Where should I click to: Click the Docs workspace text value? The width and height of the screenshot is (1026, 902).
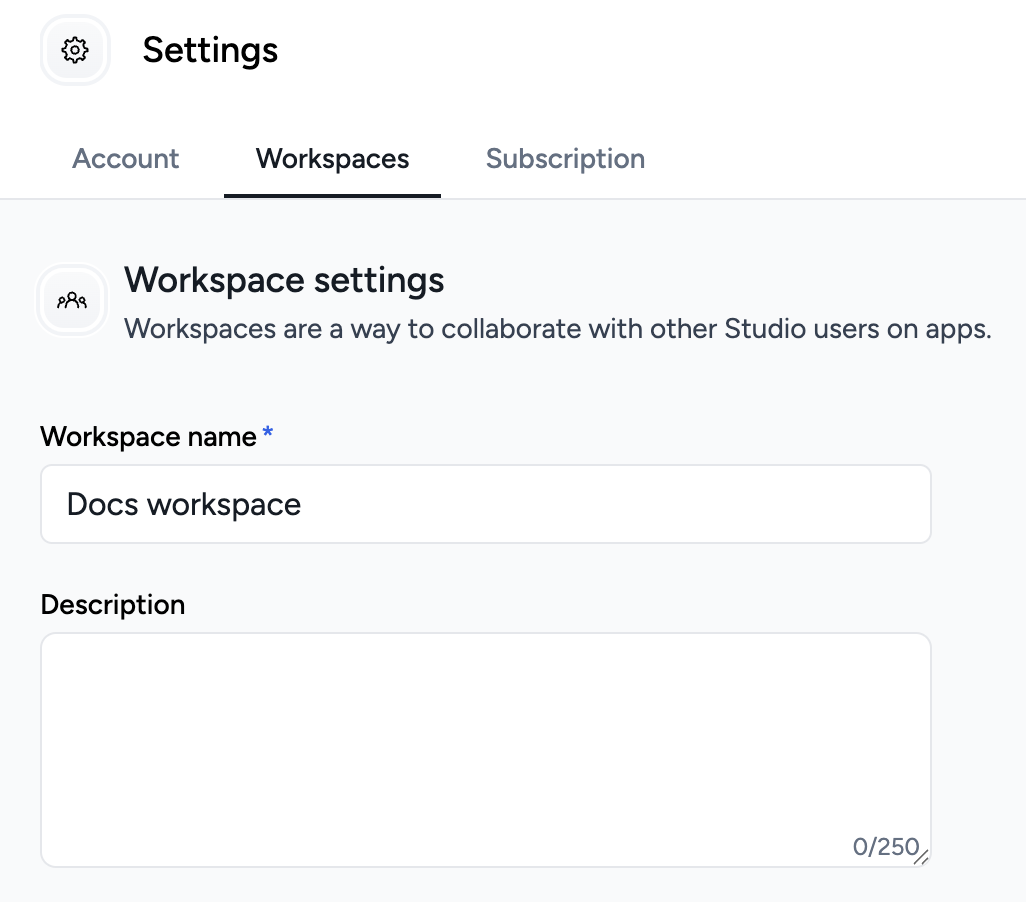point(182,503)
